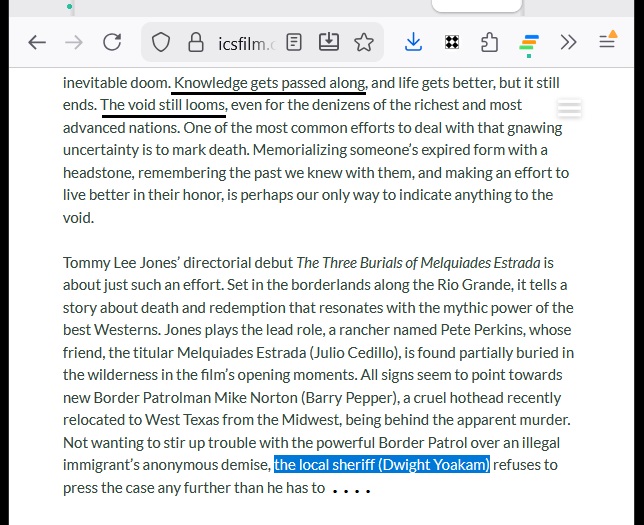Expand the trailing ellipsis after the paragraph
Viewport: 644px width, 525px height.
(x=351, y=491)
